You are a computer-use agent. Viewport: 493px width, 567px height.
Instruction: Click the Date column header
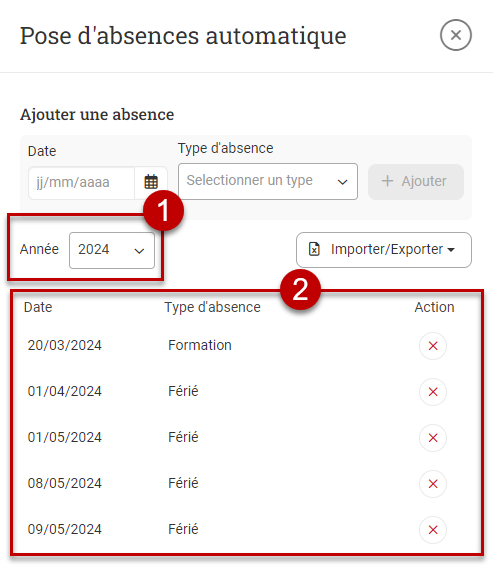point(38,307)
